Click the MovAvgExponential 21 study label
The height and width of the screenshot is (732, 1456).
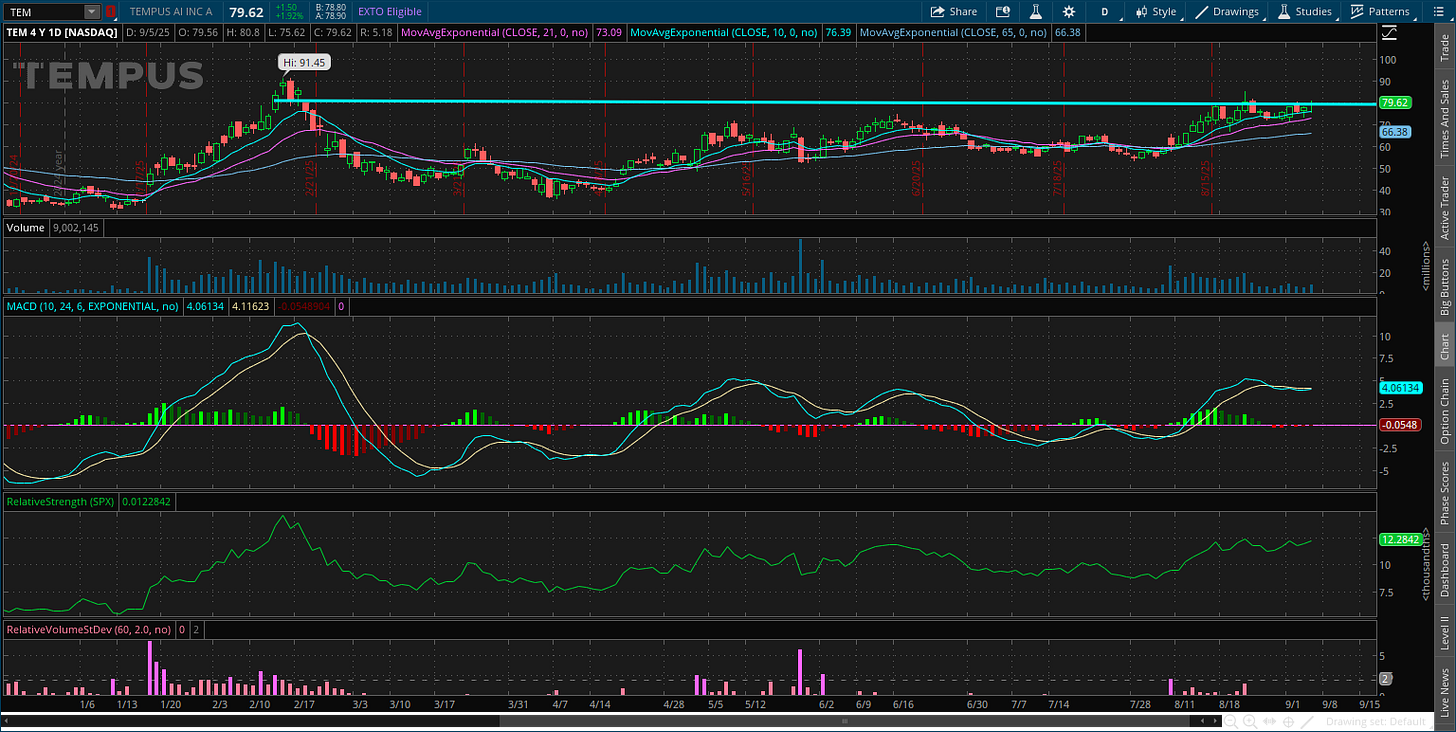tap(495, 32)
